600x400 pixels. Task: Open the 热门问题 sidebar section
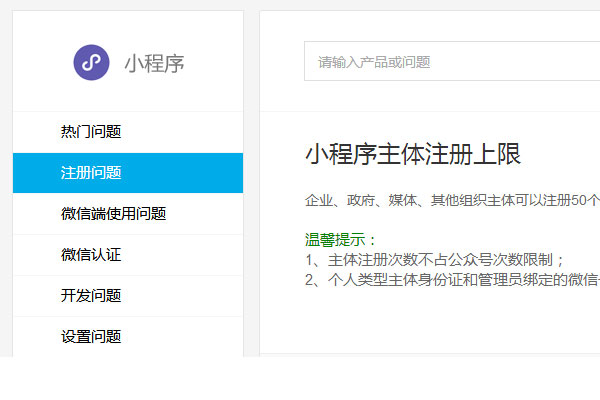point(128,132)
